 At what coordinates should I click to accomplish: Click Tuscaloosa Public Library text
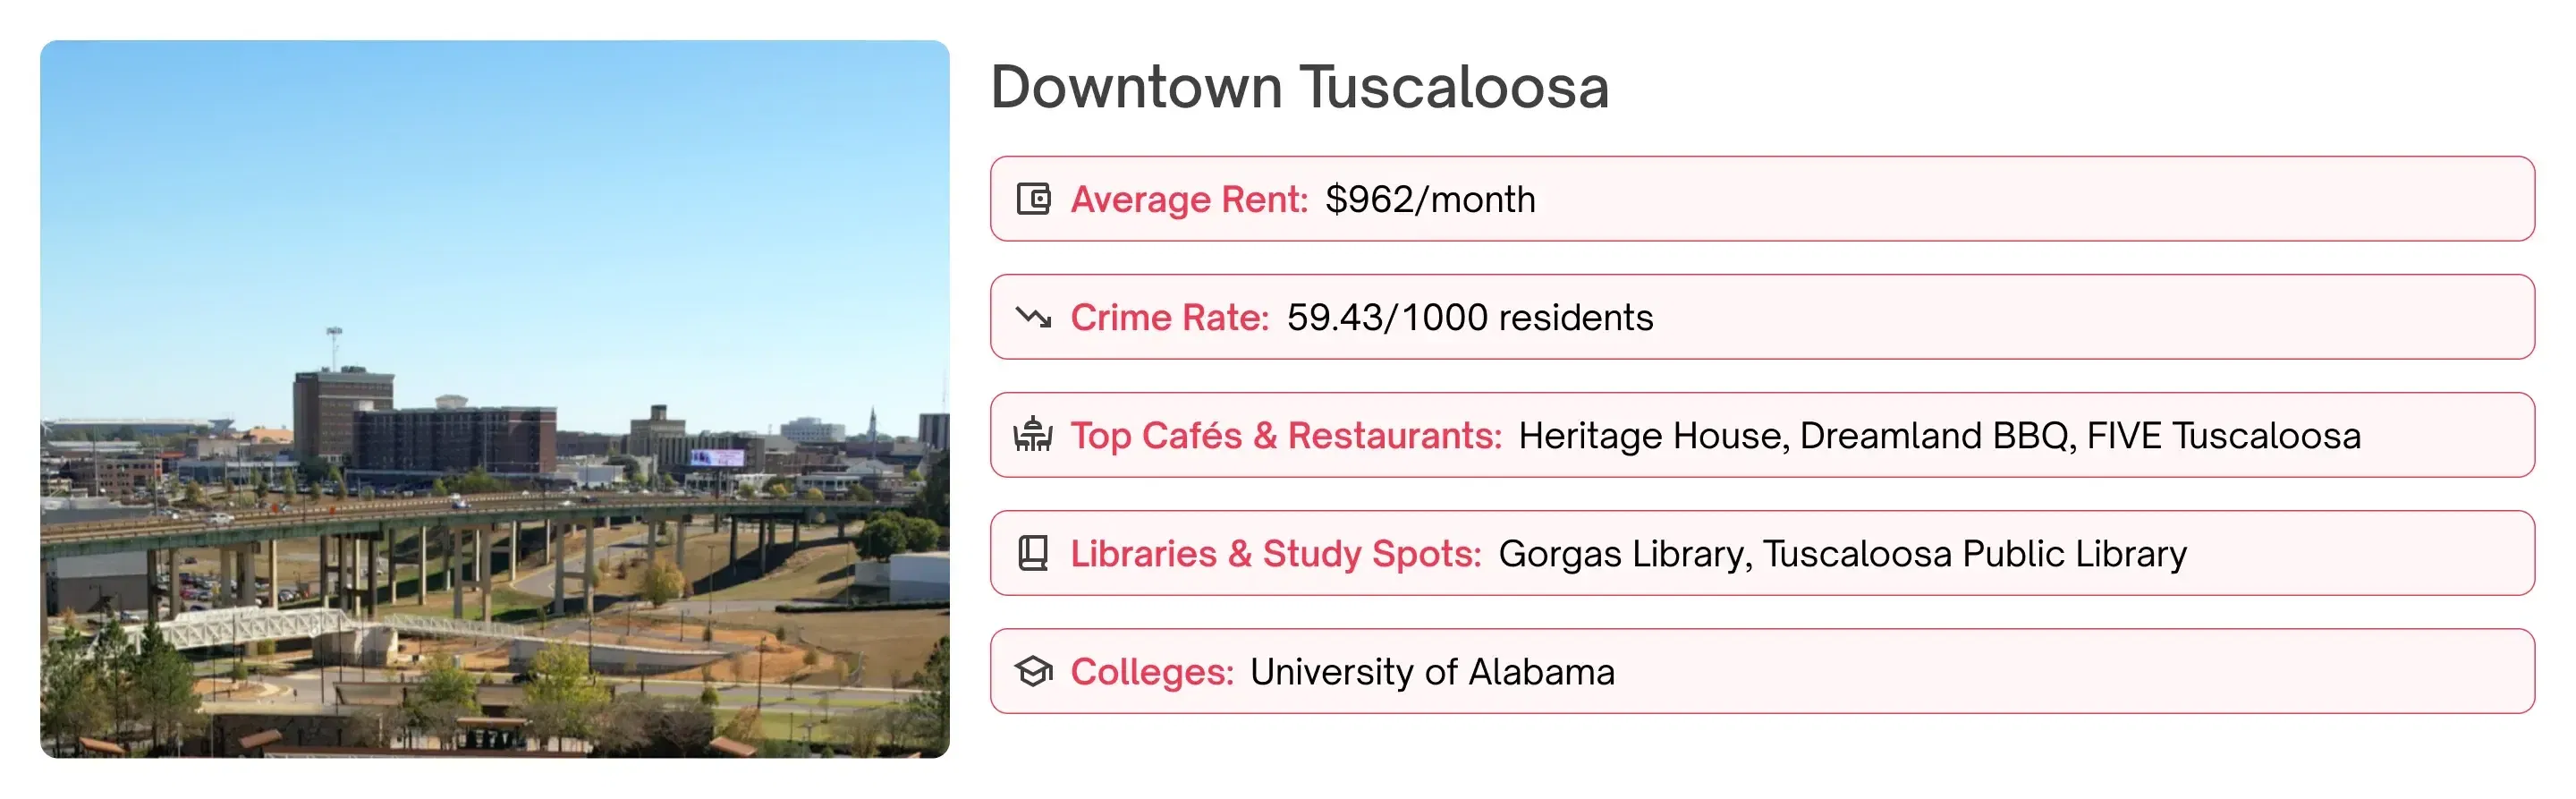point(1974,554)
